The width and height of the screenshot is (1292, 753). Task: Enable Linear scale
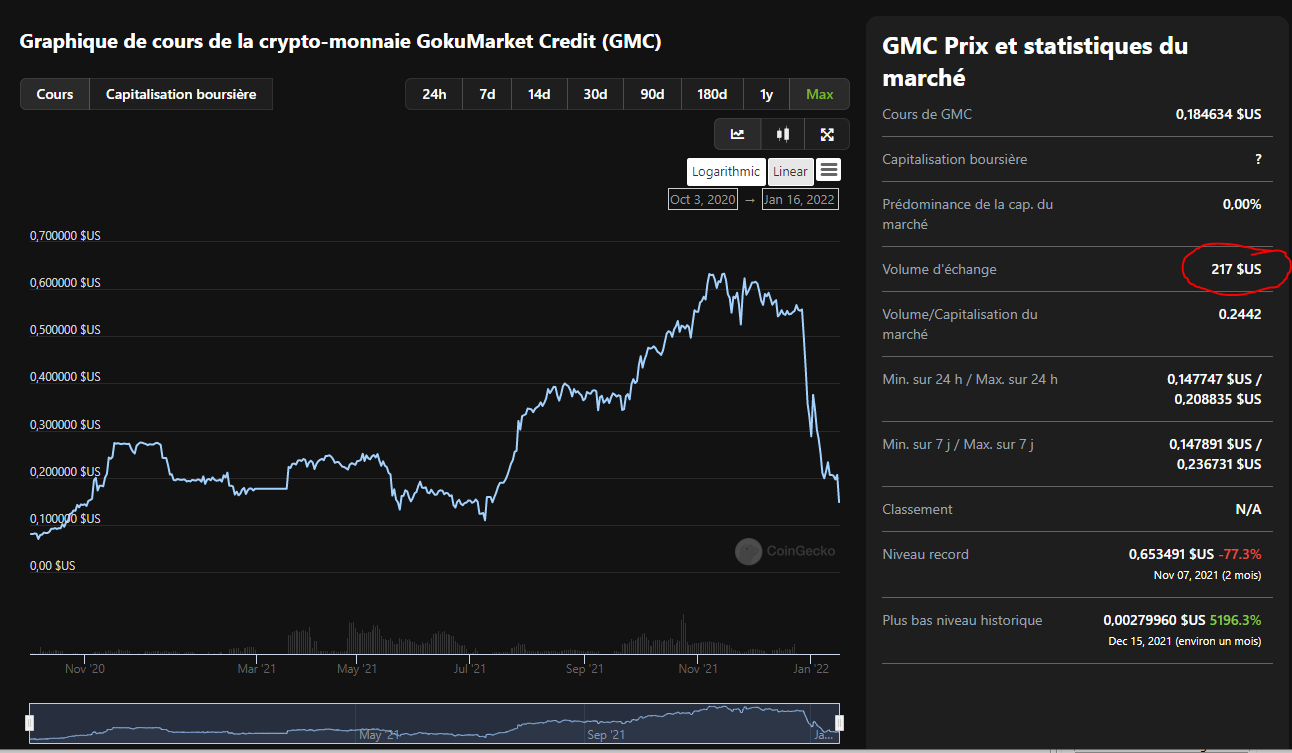pos(790,171)
